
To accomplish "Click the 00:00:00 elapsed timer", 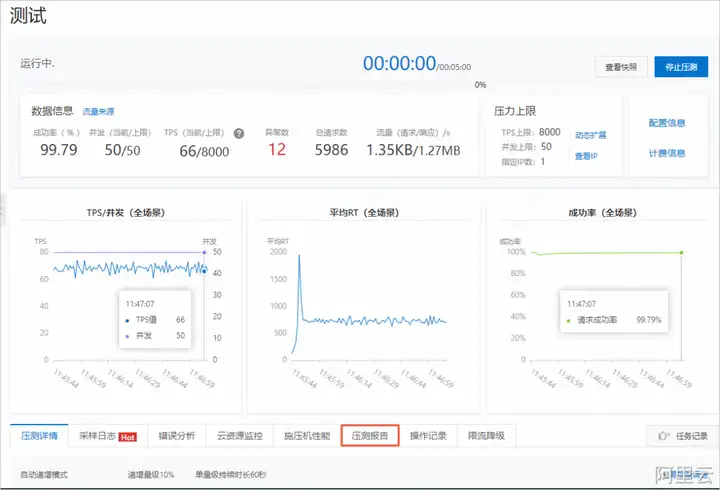I will [x=399, y=63].
